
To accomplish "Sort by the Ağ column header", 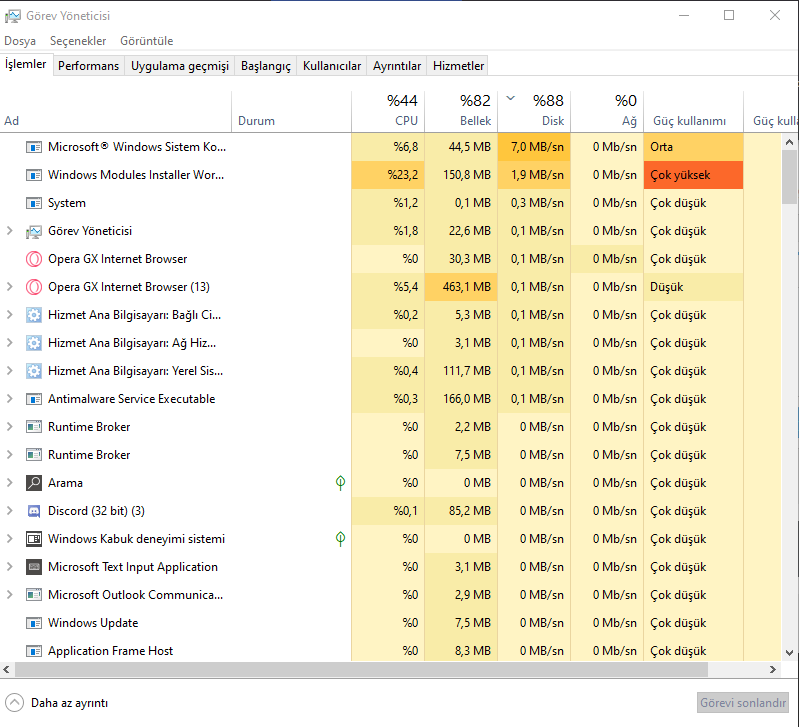I will (607, 111).
